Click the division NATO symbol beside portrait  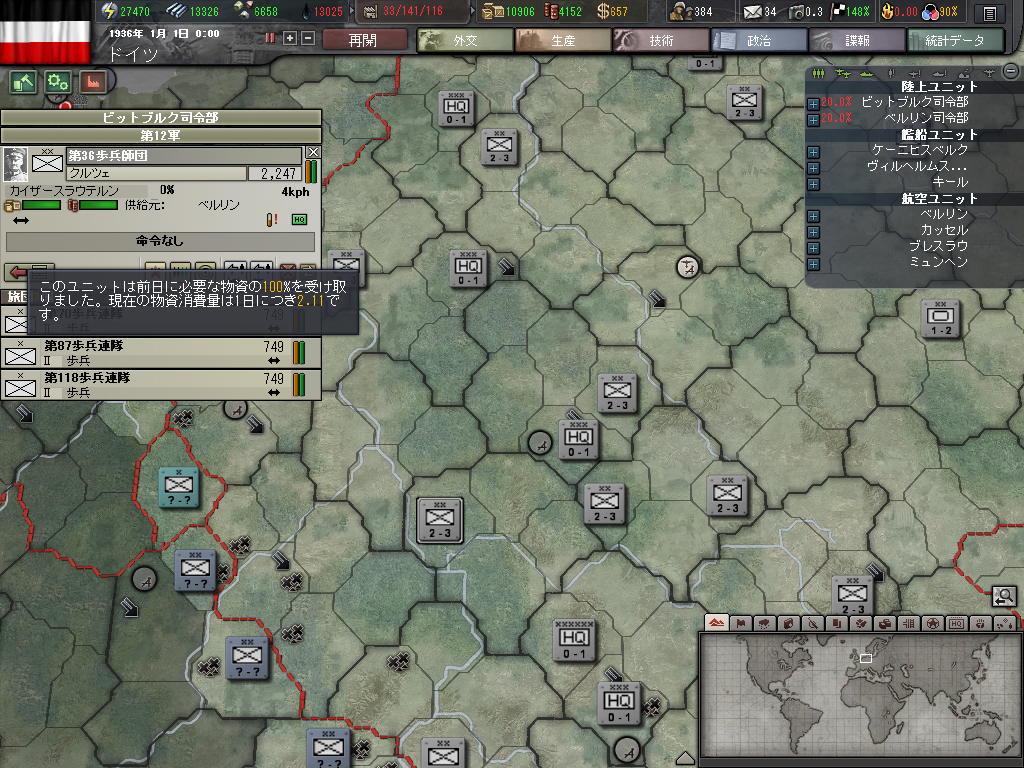point(48,161)
